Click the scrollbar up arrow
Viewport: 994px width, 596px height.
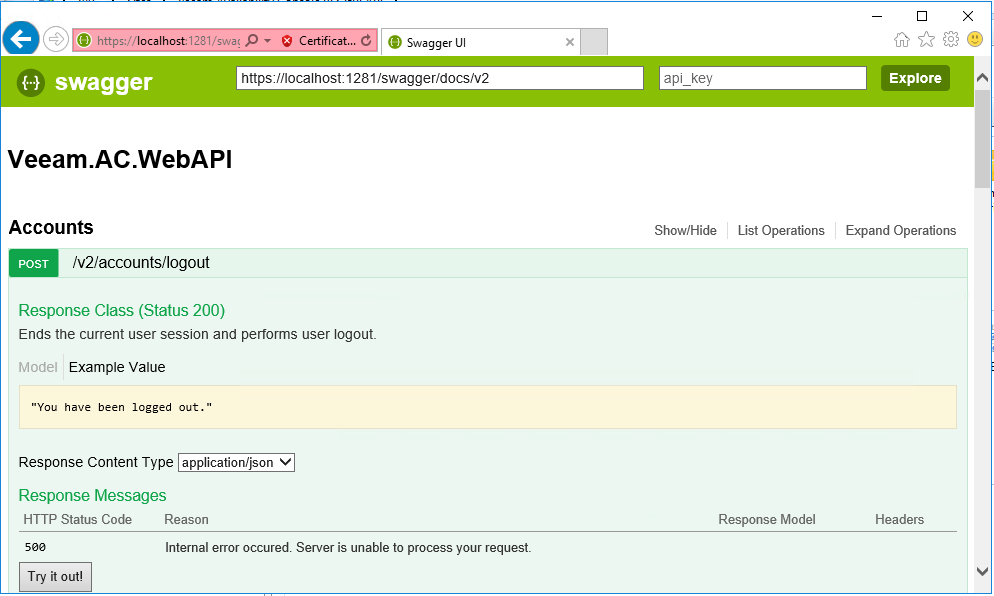click(983, 77)
